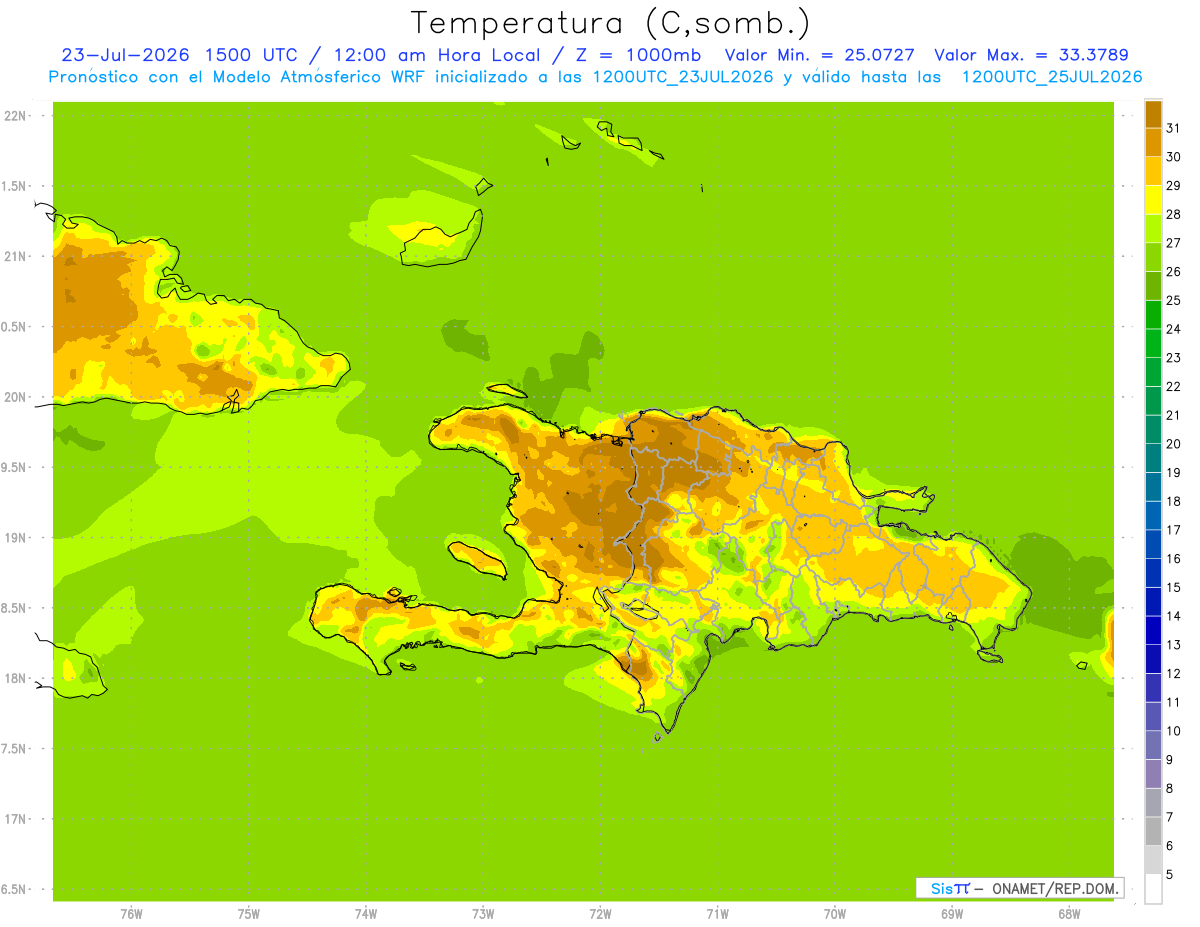The image size is (1200, 927).
Task: Click the "76W" longitude axis label
Action: [131, 914]
